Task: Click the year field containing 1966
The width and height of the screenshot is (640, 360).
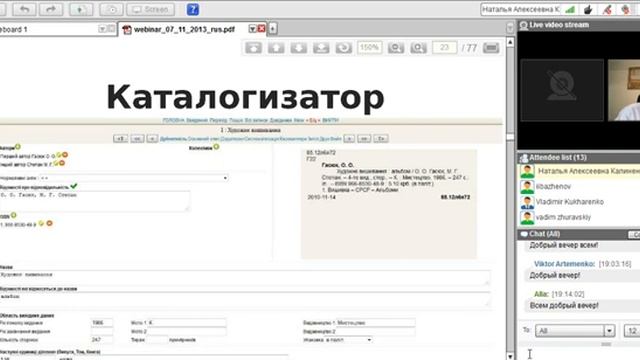Action: [x=102, y=323]
